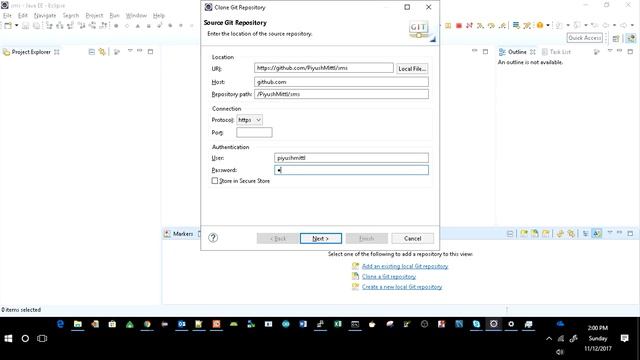Click the Quick Access search box
The height and width of the screenshot is (360, 640).
click(584, 38)
